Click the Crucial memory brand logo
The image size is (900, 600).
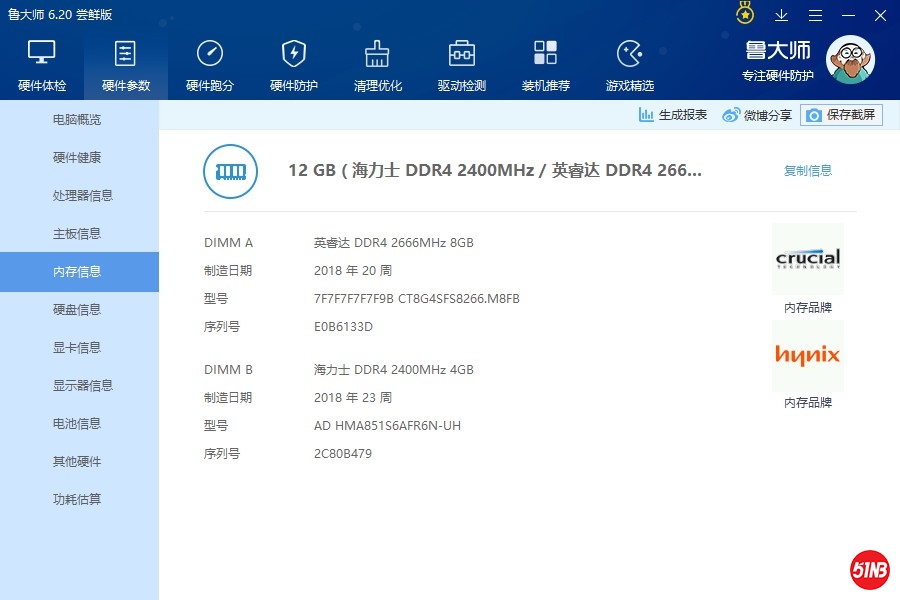(x=808, y=259)
